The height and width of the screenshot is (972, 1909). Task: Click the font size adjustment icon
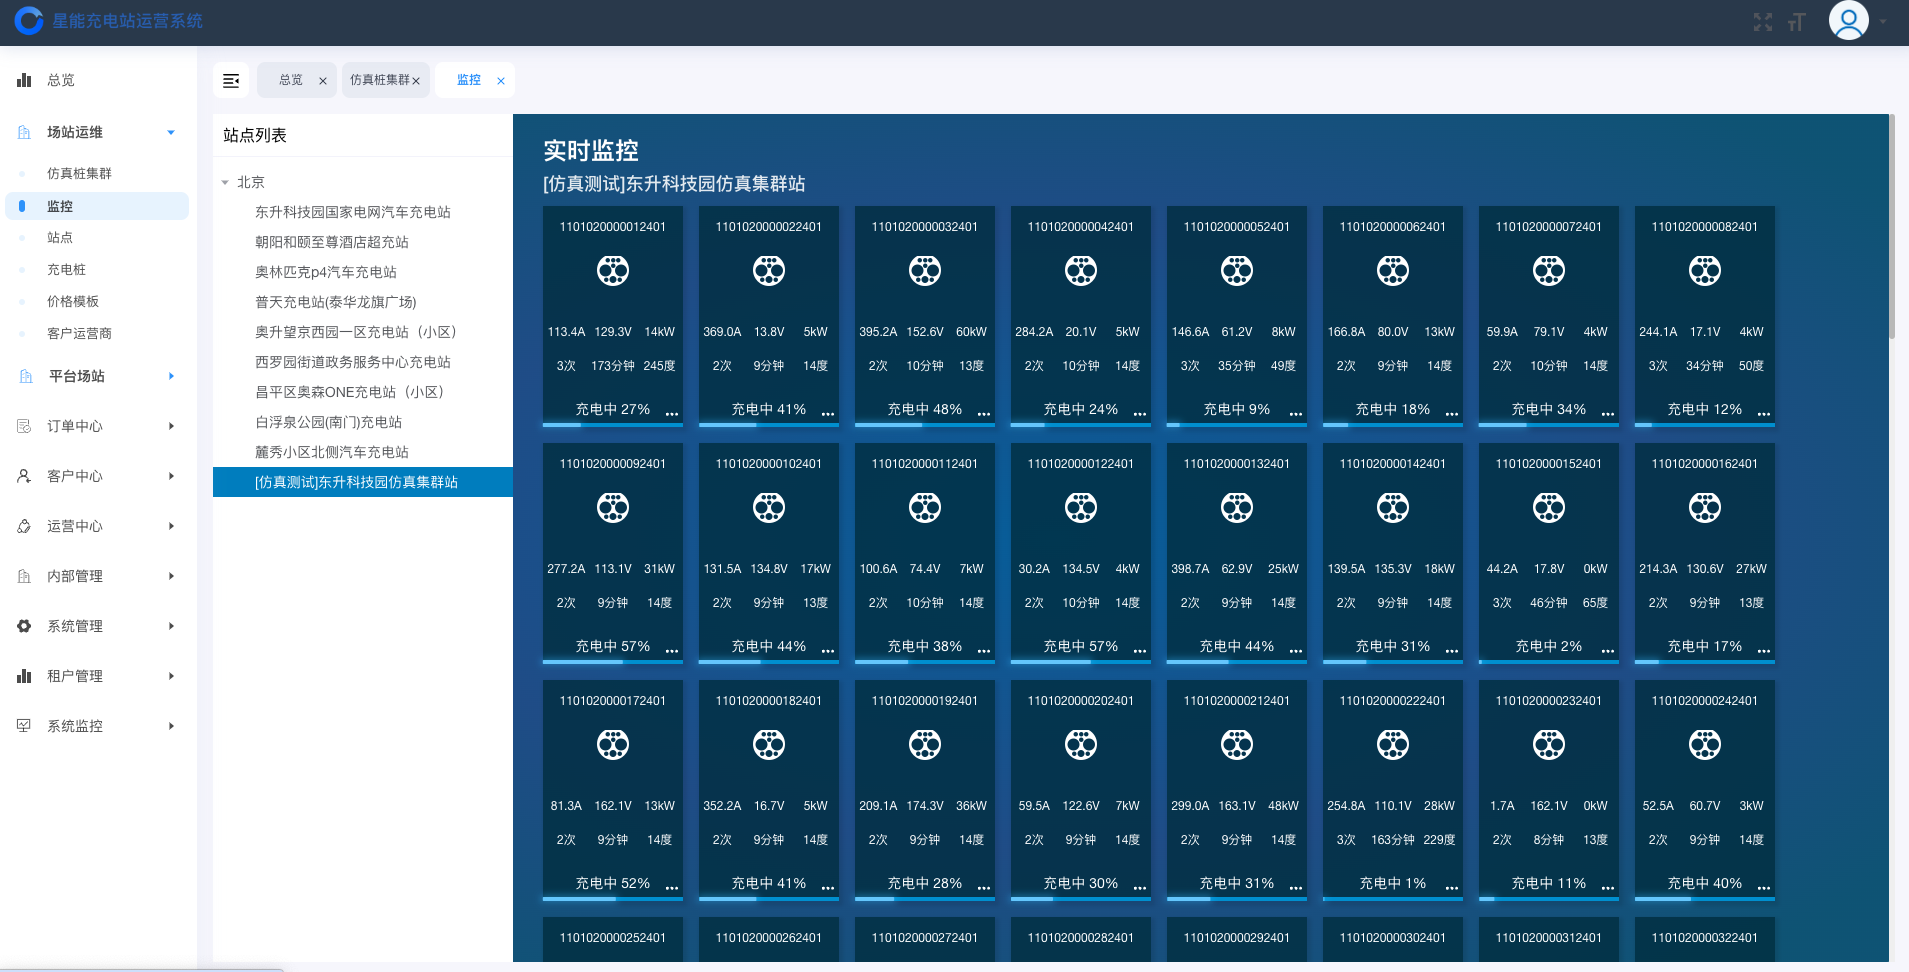click(x=1797, y=22)
